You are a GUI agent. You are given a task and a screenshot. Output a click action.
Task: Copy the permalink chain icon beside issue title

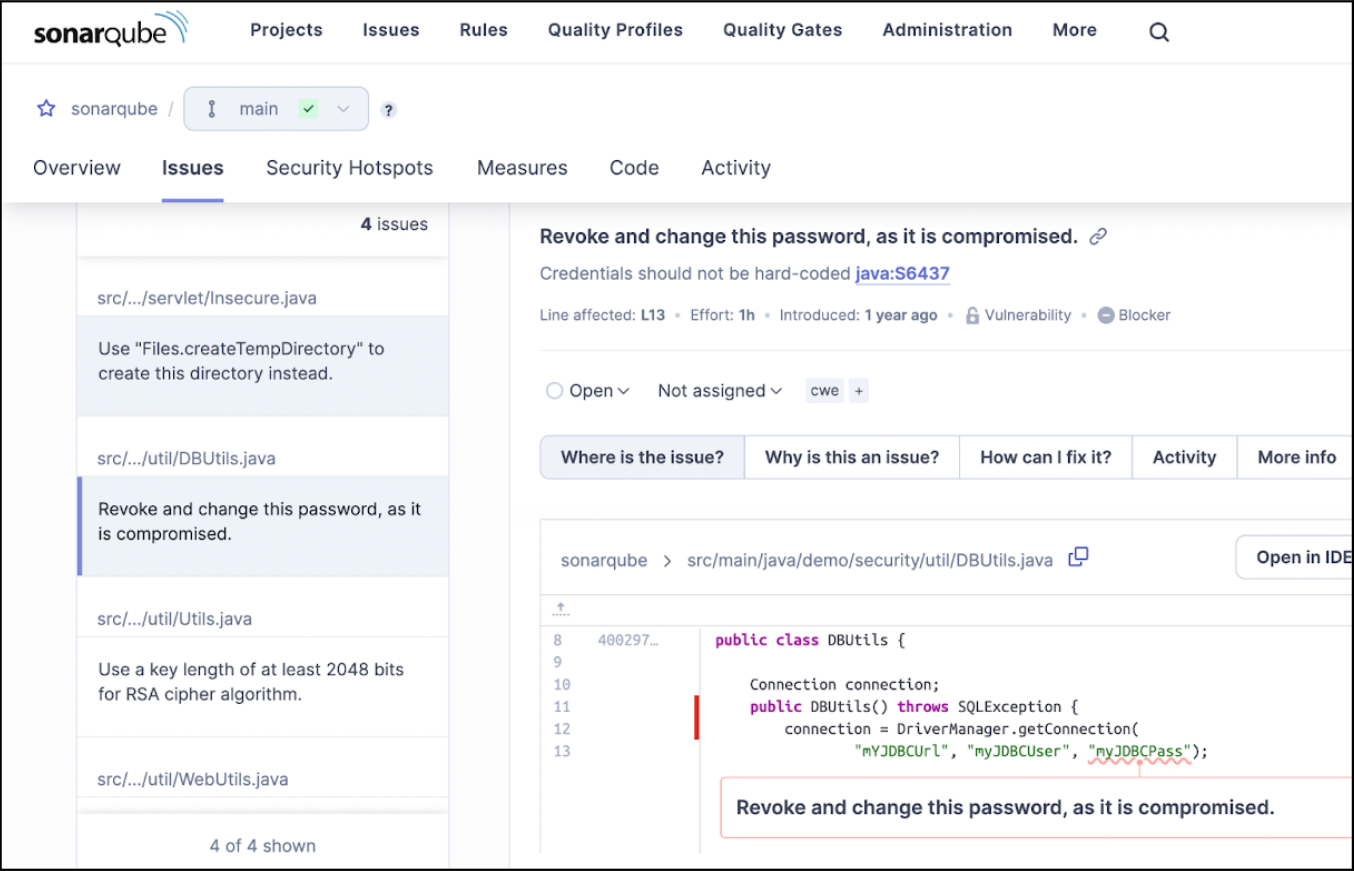coord(1098,236)
